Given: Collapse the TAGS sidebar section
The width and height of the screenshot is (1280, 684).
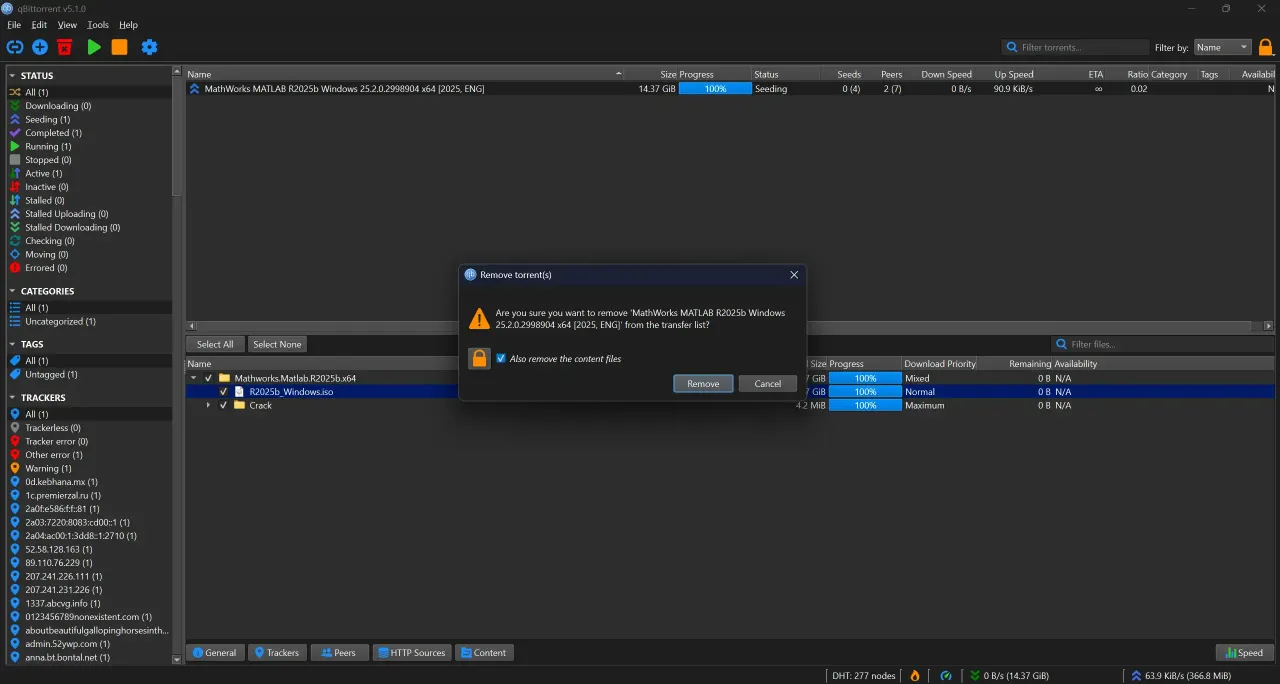Looking at the screenshot, I should tap(12, 344).
